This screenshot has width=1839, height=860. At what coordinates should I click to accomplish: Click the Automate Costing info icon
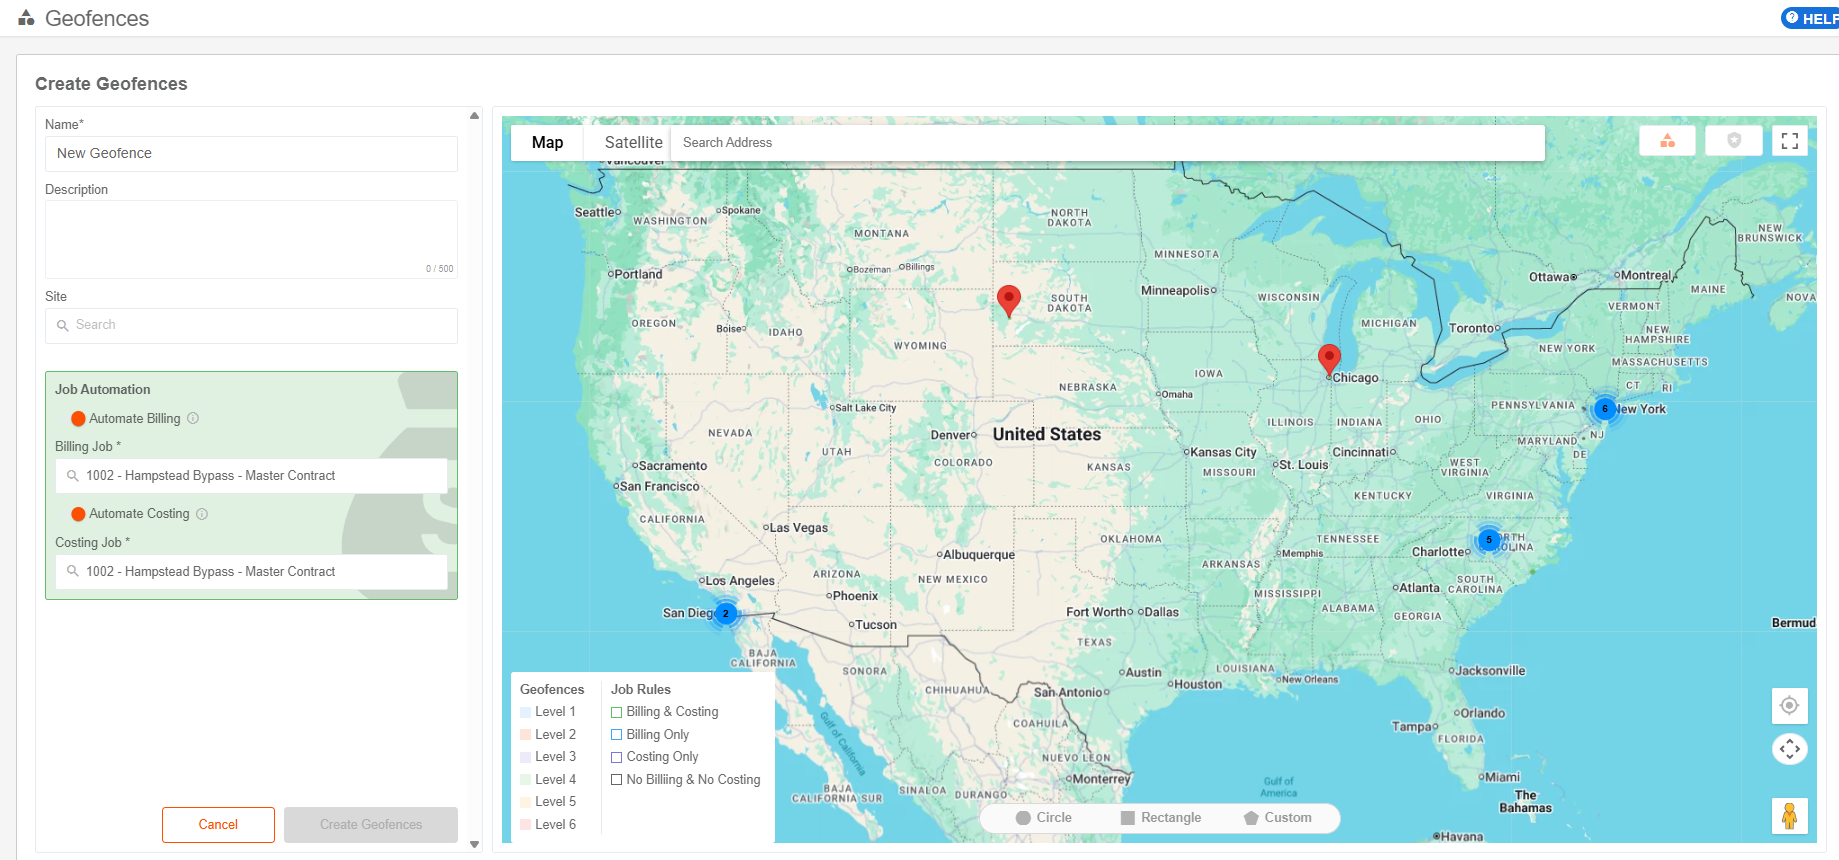coord(202,514)
